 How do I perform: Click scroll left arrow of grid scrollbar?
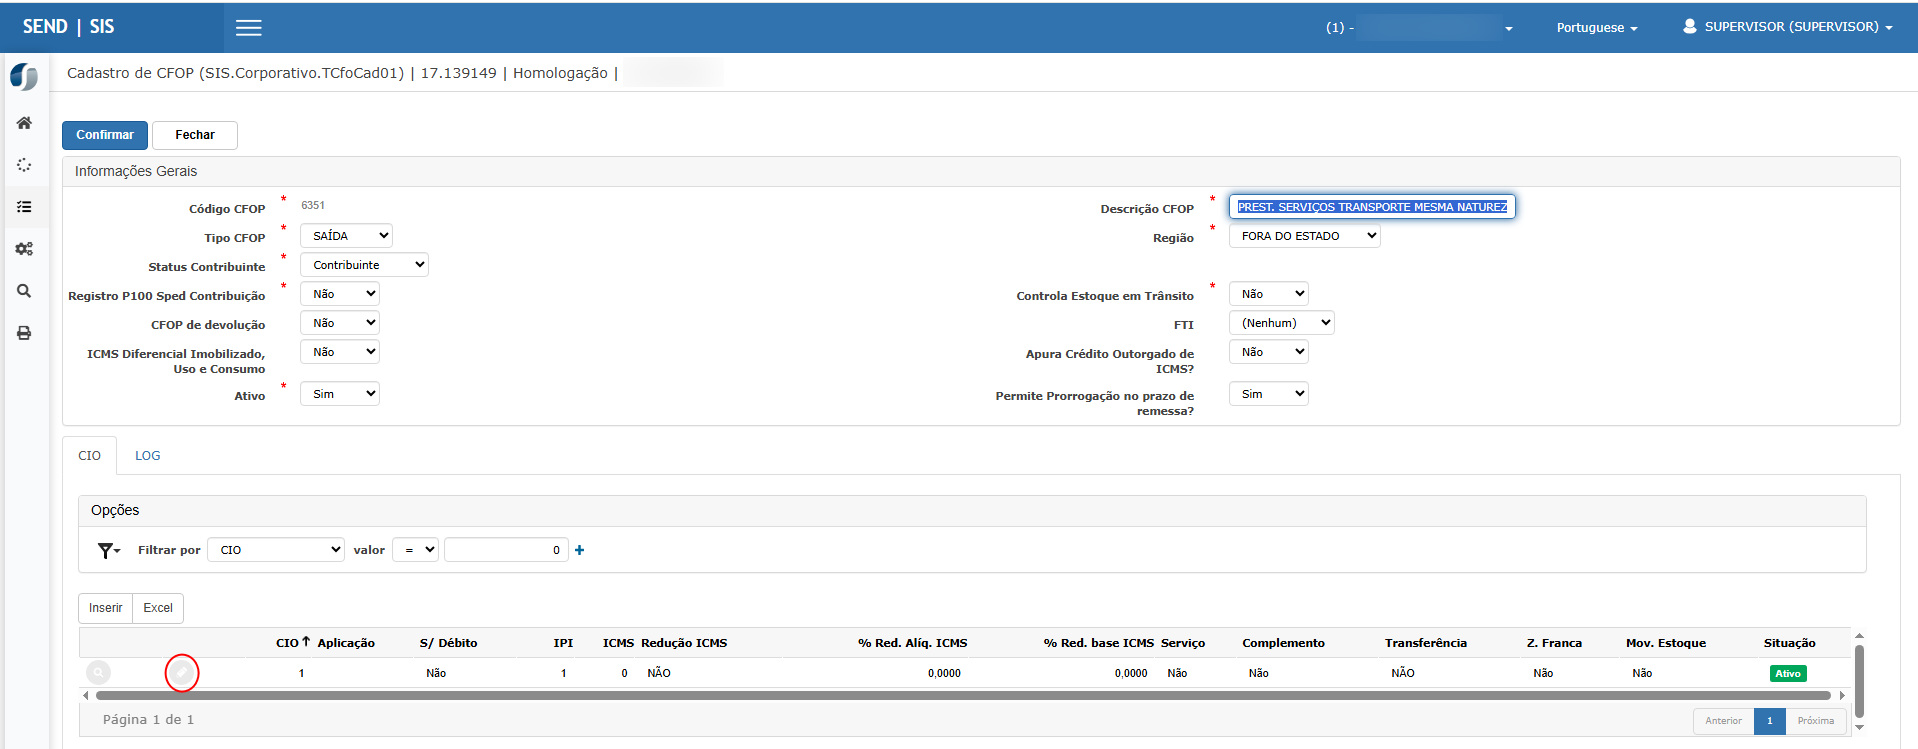(86, 695)
